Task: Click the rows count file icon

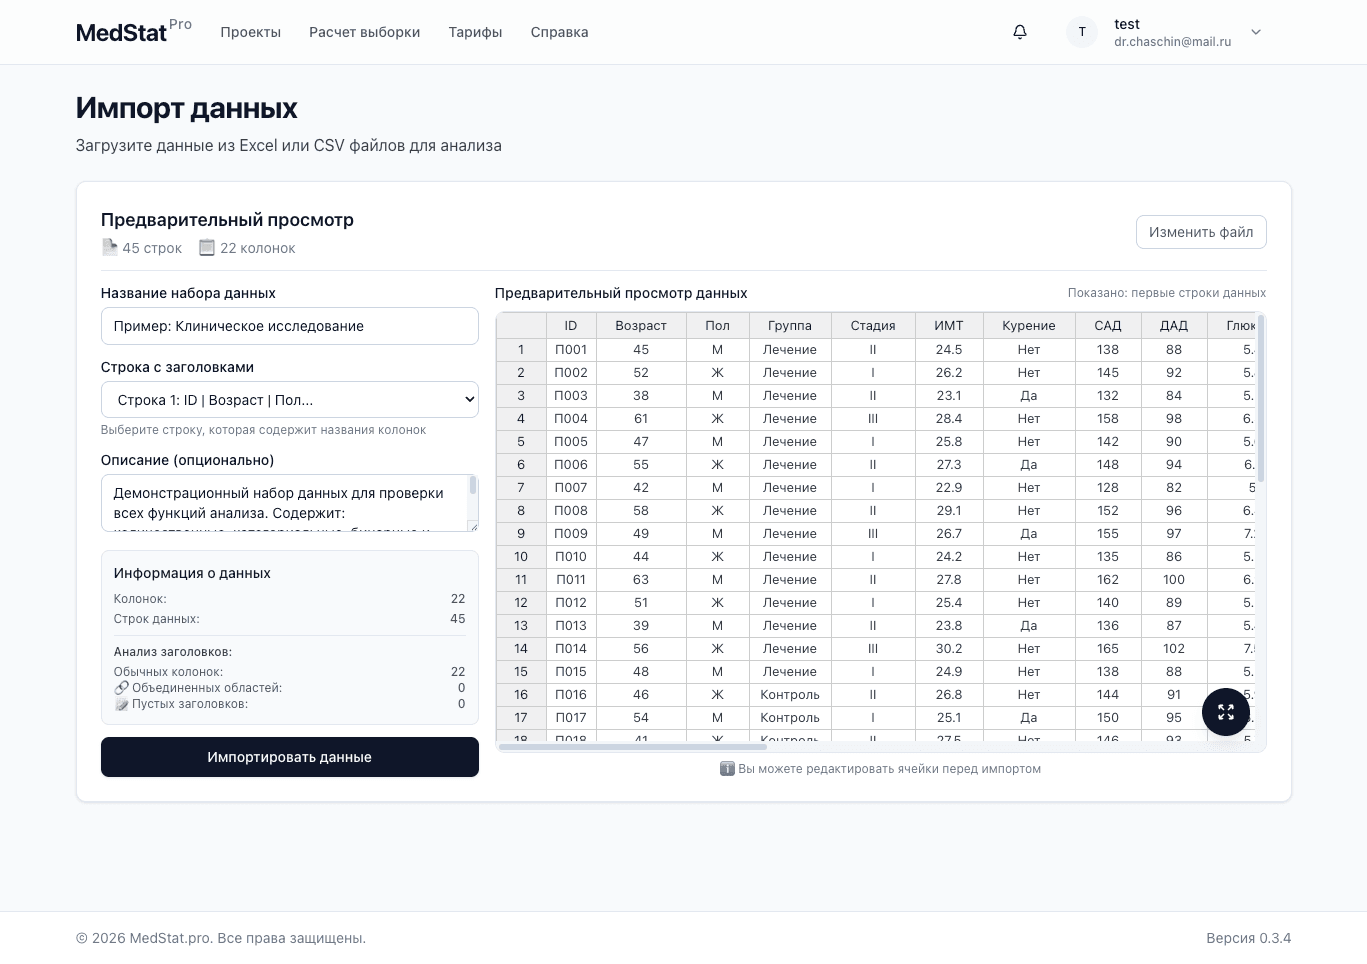Action: [109, 247]
